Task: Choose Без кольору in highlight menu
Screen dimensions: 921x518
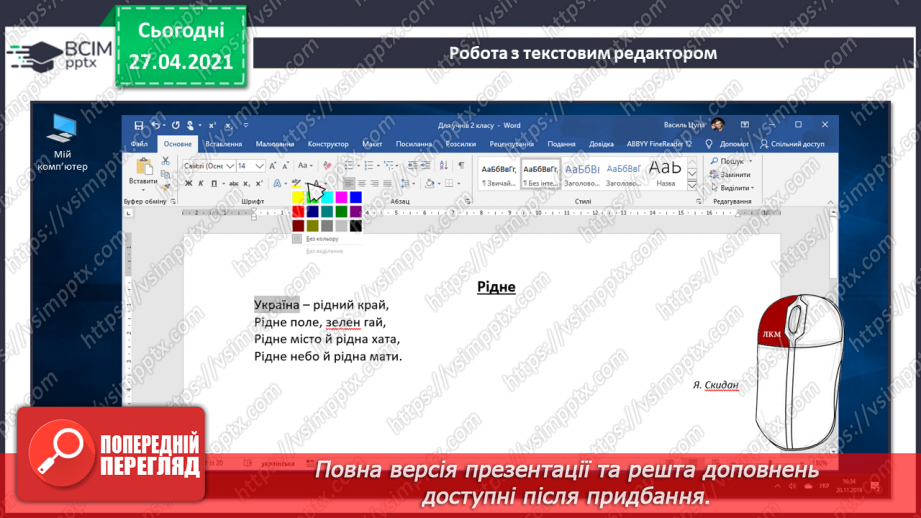Action: [317, 239]
